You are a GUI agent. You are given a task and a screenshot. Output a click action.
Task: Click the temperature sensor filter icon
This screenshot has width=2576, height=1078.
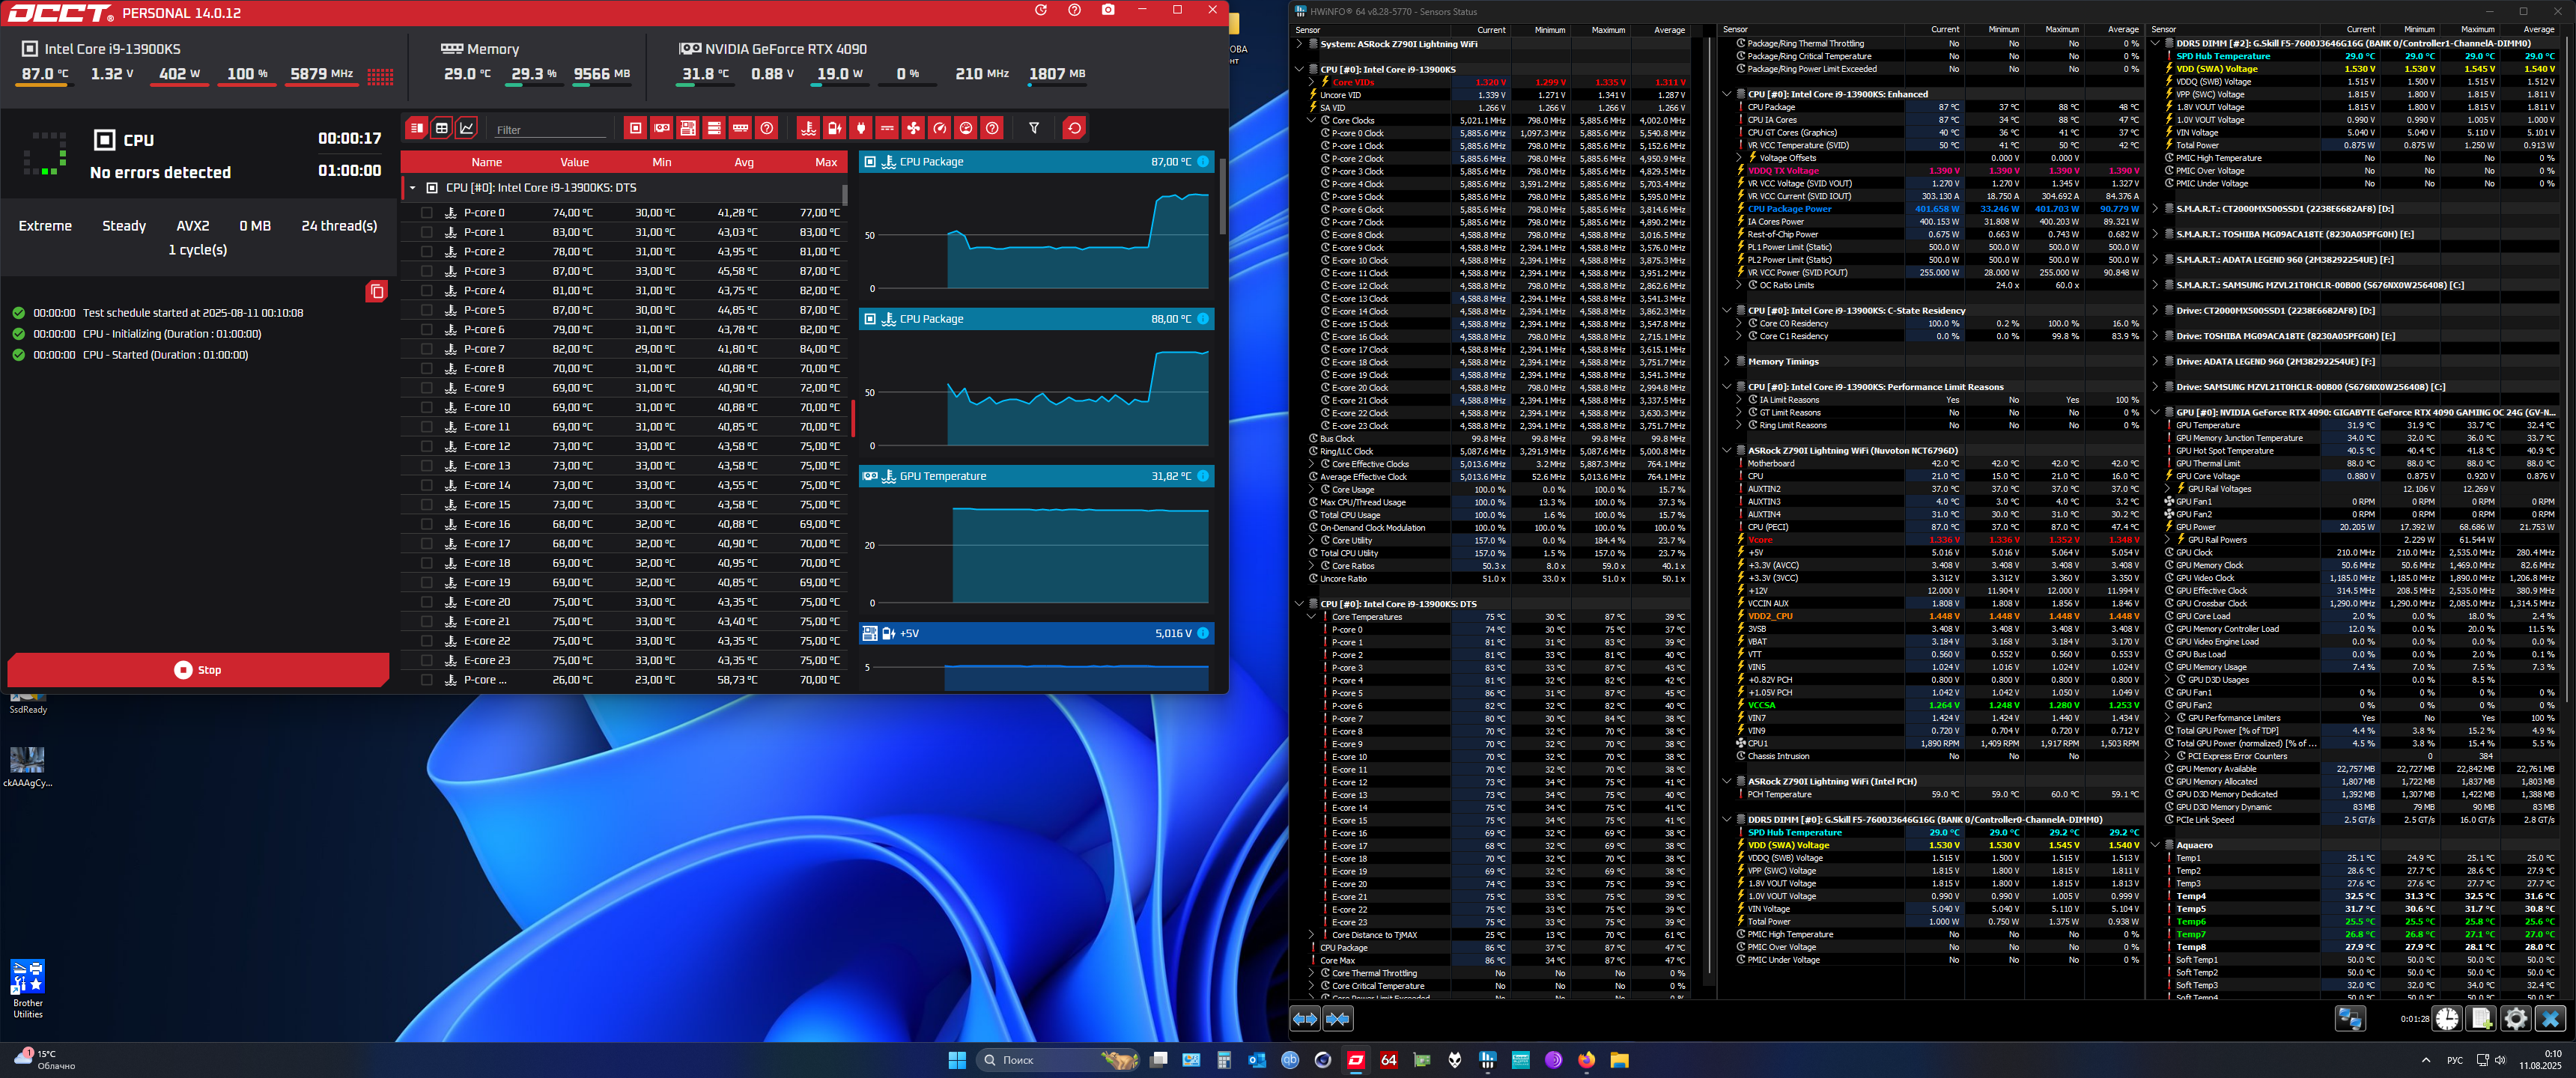pyautogui.click(x=808, y=128)
